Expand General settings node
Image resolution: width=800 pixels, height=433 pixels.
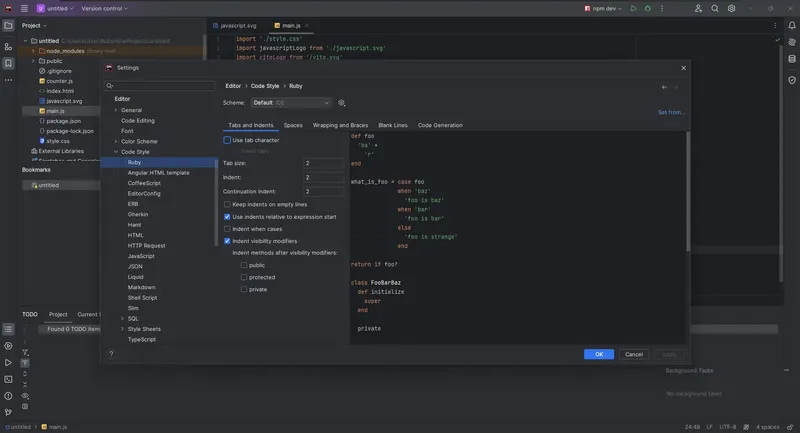(x=116, y=110)
